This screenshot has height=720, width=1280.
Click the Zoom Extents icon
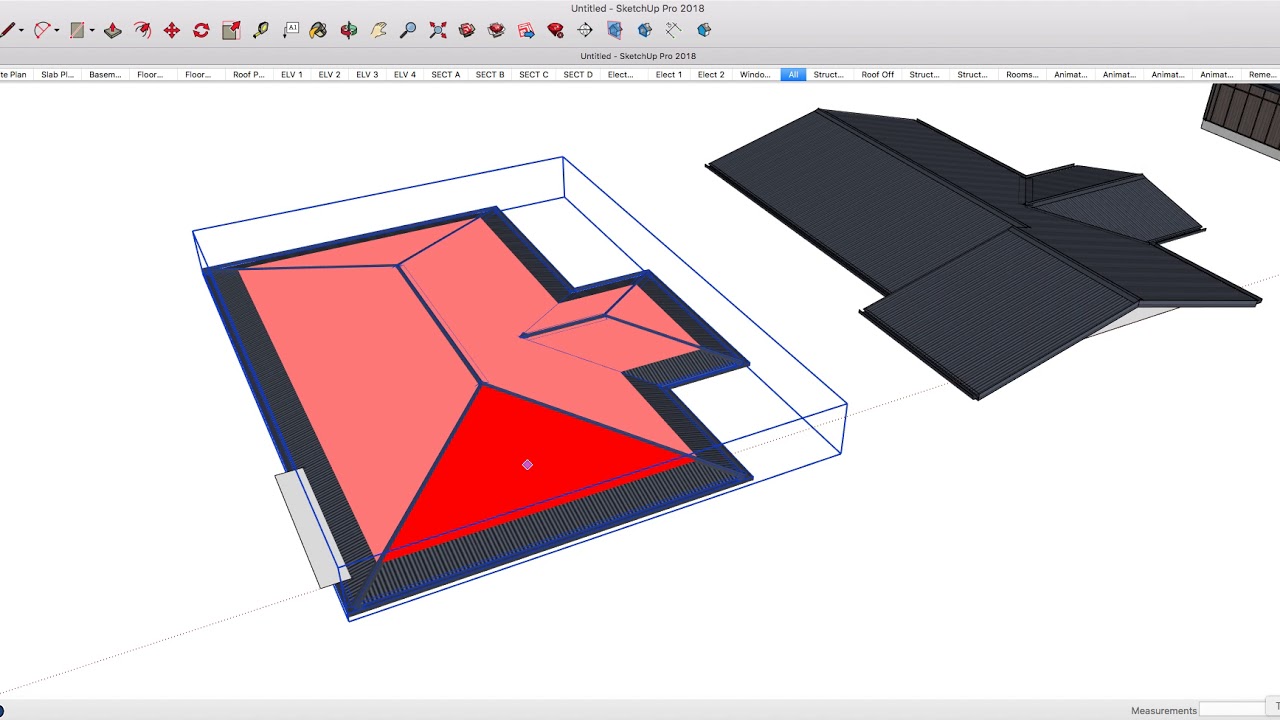tap(438, 31)
